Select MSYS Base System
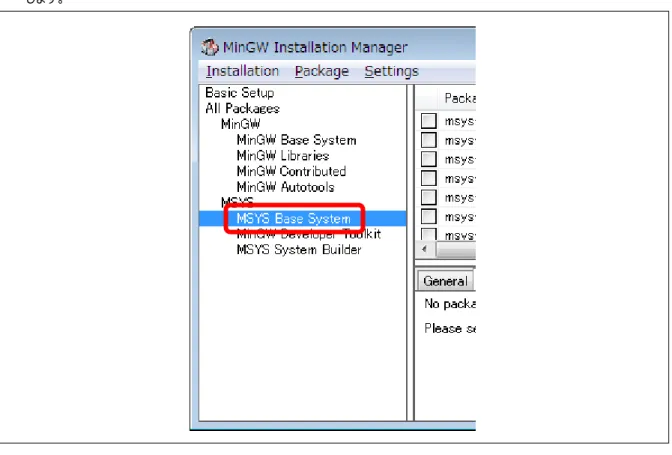This screenshot has height=455, width=672. (x=294, y=219)
